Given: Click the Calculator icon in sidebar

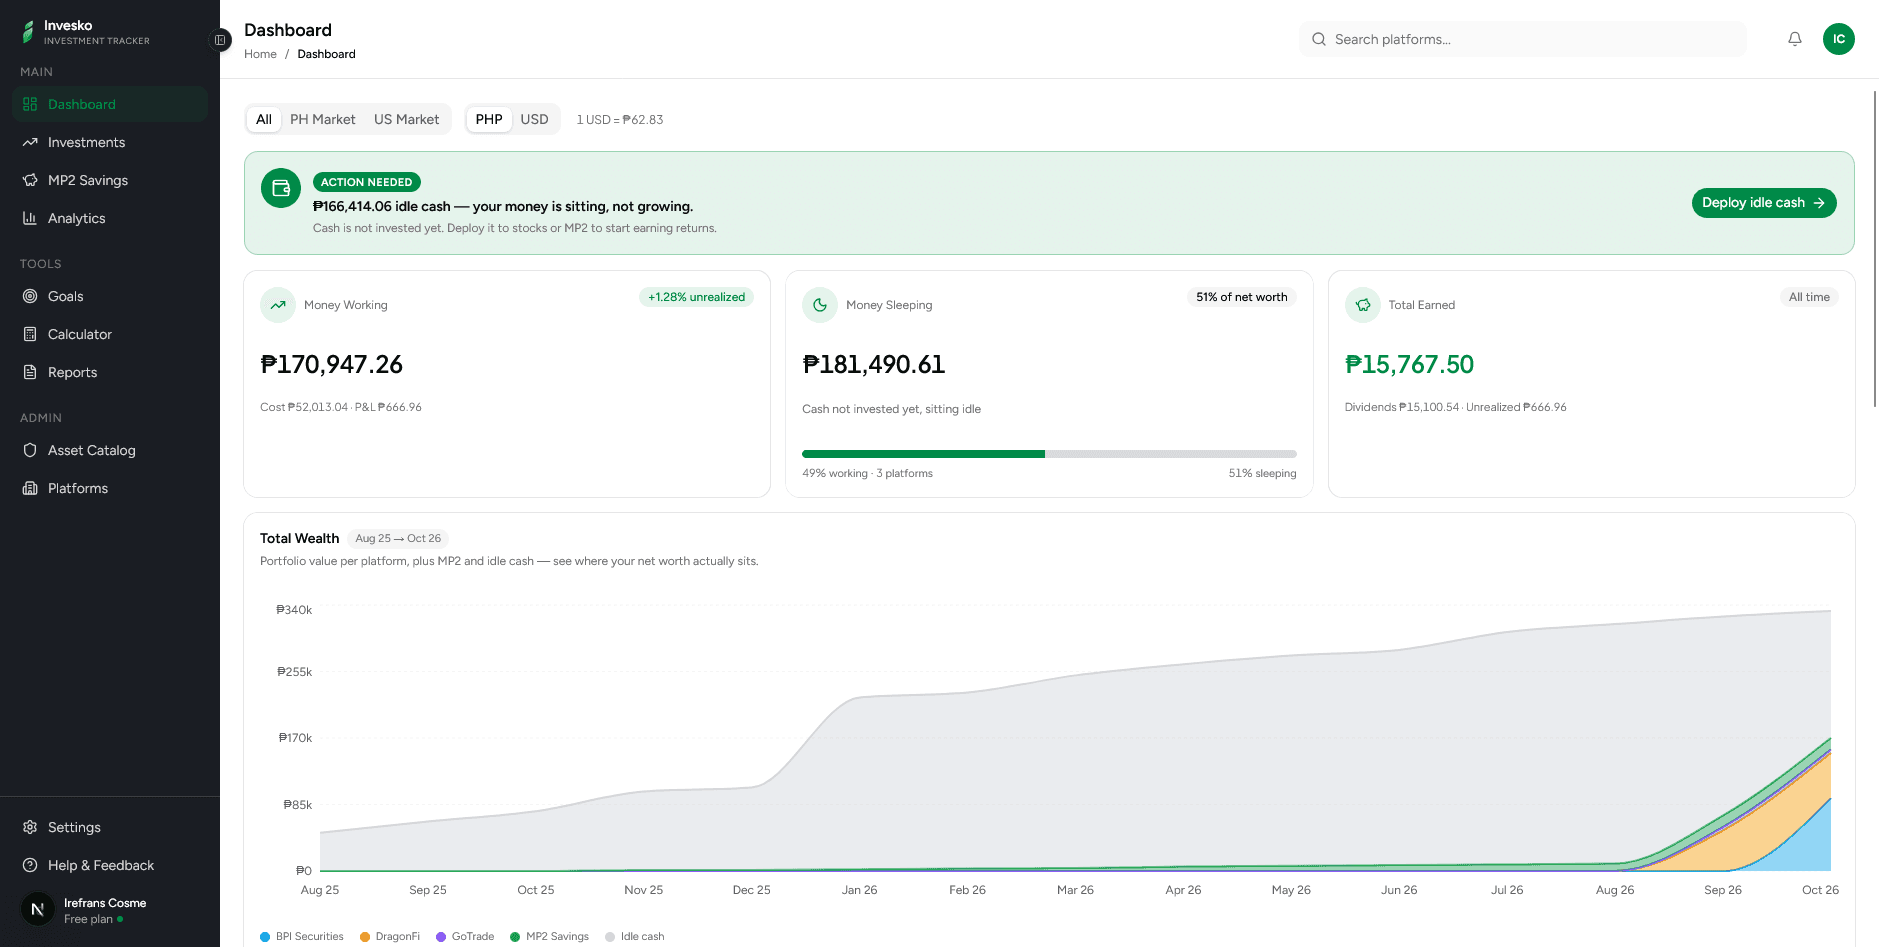Looking at the screenshot, I should (30, 334).
